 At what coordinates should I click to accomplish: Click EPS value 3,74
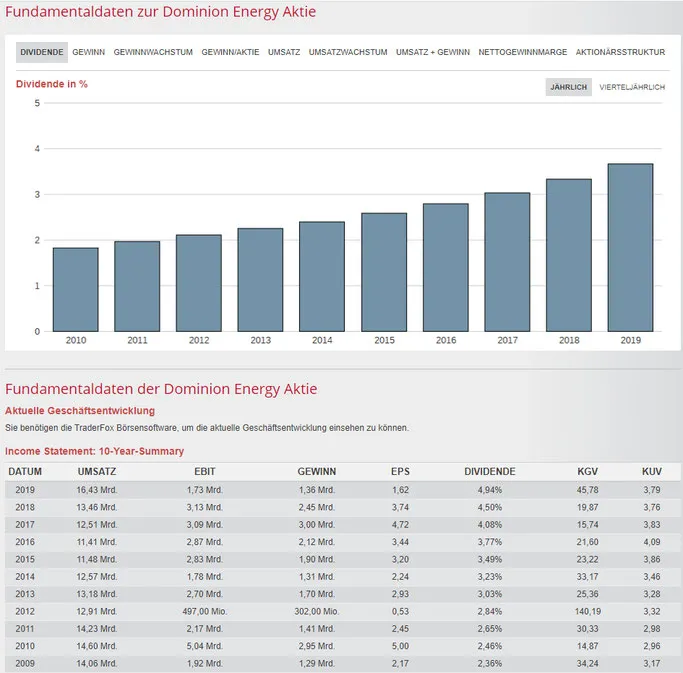click(400, 507)
